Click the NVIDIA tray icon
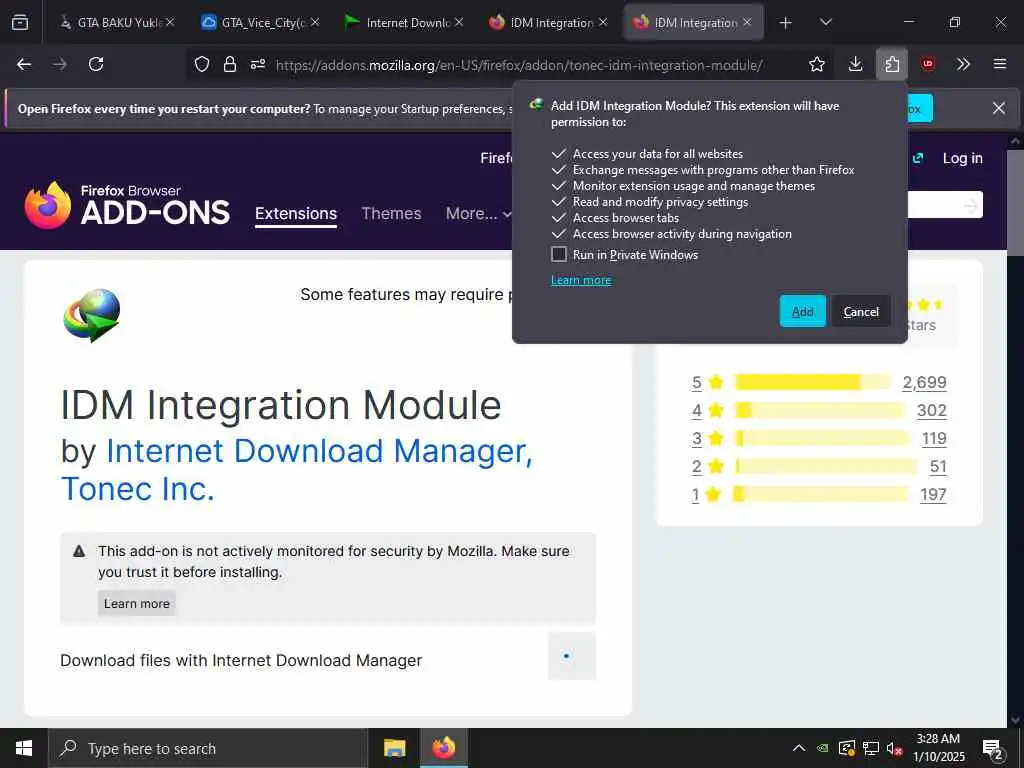The image size is (1024, 768). tap(823, 748)
